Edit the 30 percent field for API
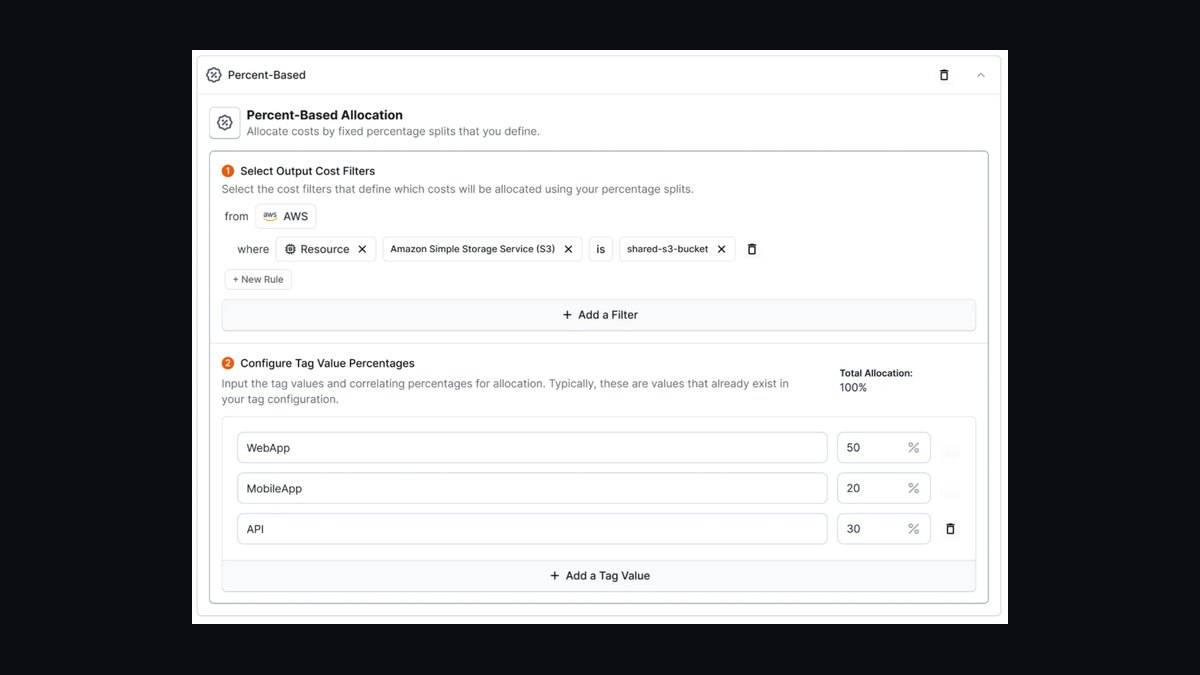This screenshot has width=1200, height=675. (883, 529)
